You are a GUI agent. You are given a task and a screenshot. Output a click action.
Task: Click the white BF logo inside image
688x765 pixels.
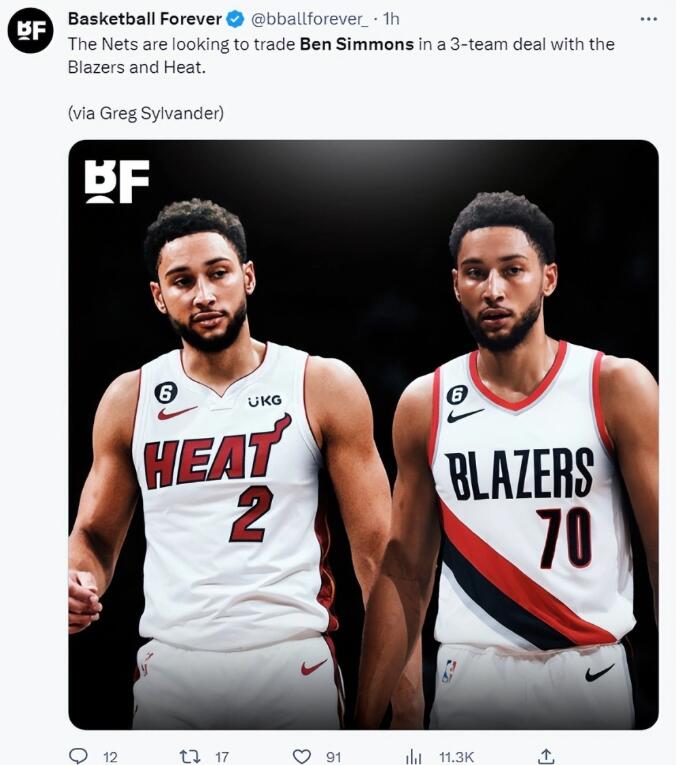pyautogui.click(x=117, y=181)
